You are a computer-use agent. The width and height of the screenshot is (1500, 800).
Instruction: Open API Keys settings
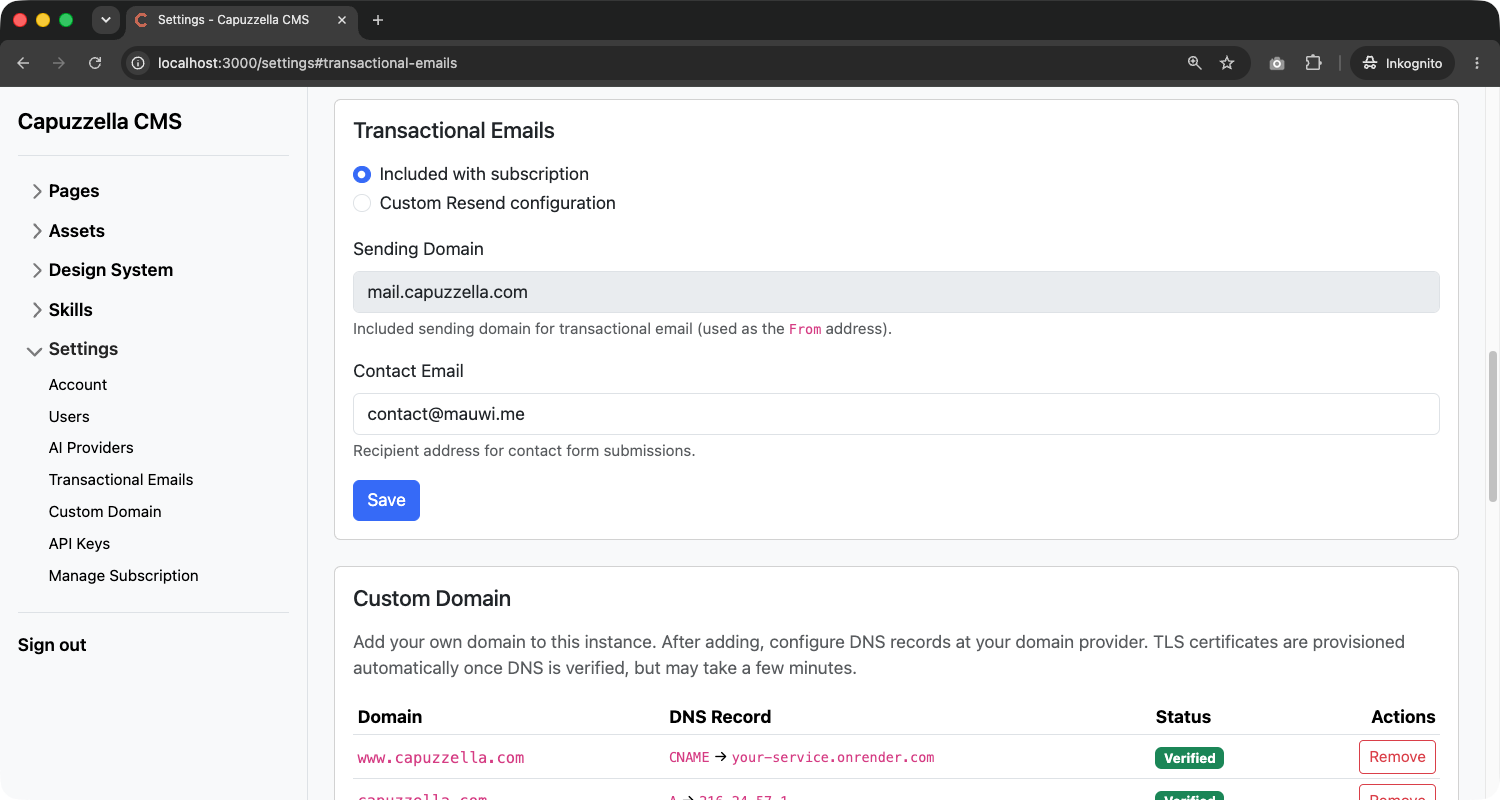pos(79,544)
